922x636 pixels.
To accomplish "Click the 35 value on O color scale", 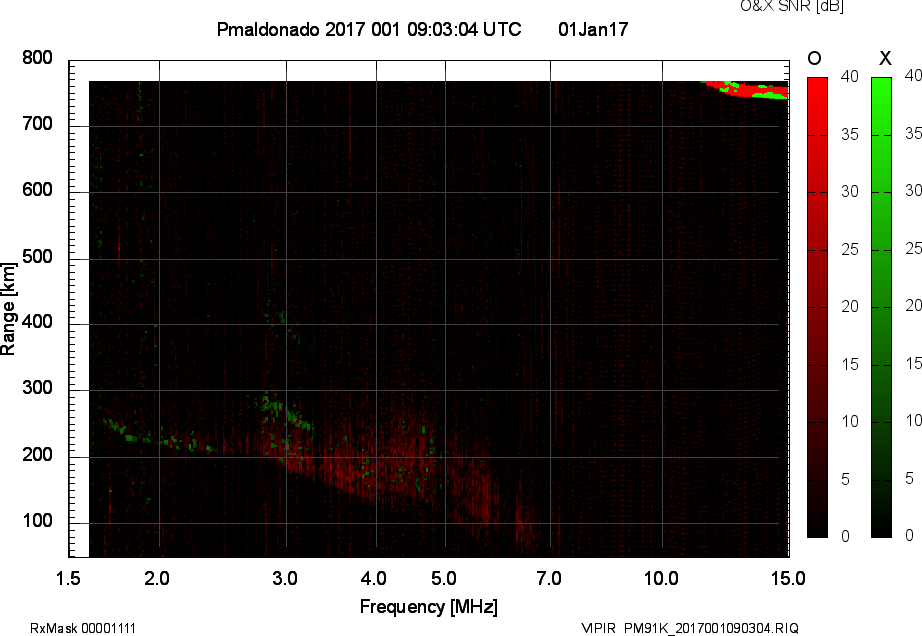I will pos(850,135).
